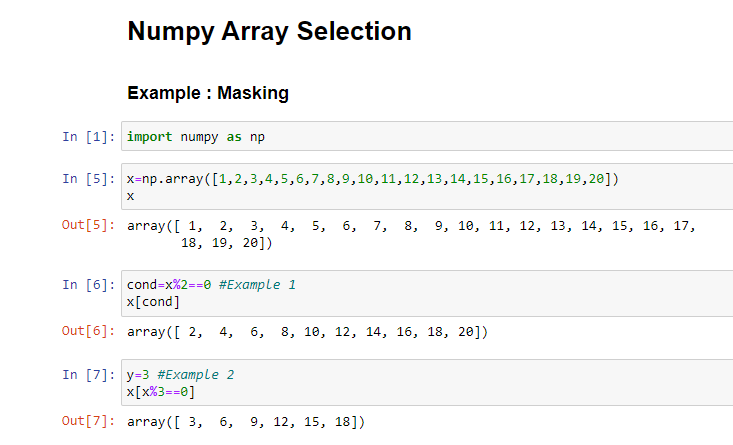The image size is (733, 445).
Task: Click the x[cond] code line
Action: [x=153, y=302]
